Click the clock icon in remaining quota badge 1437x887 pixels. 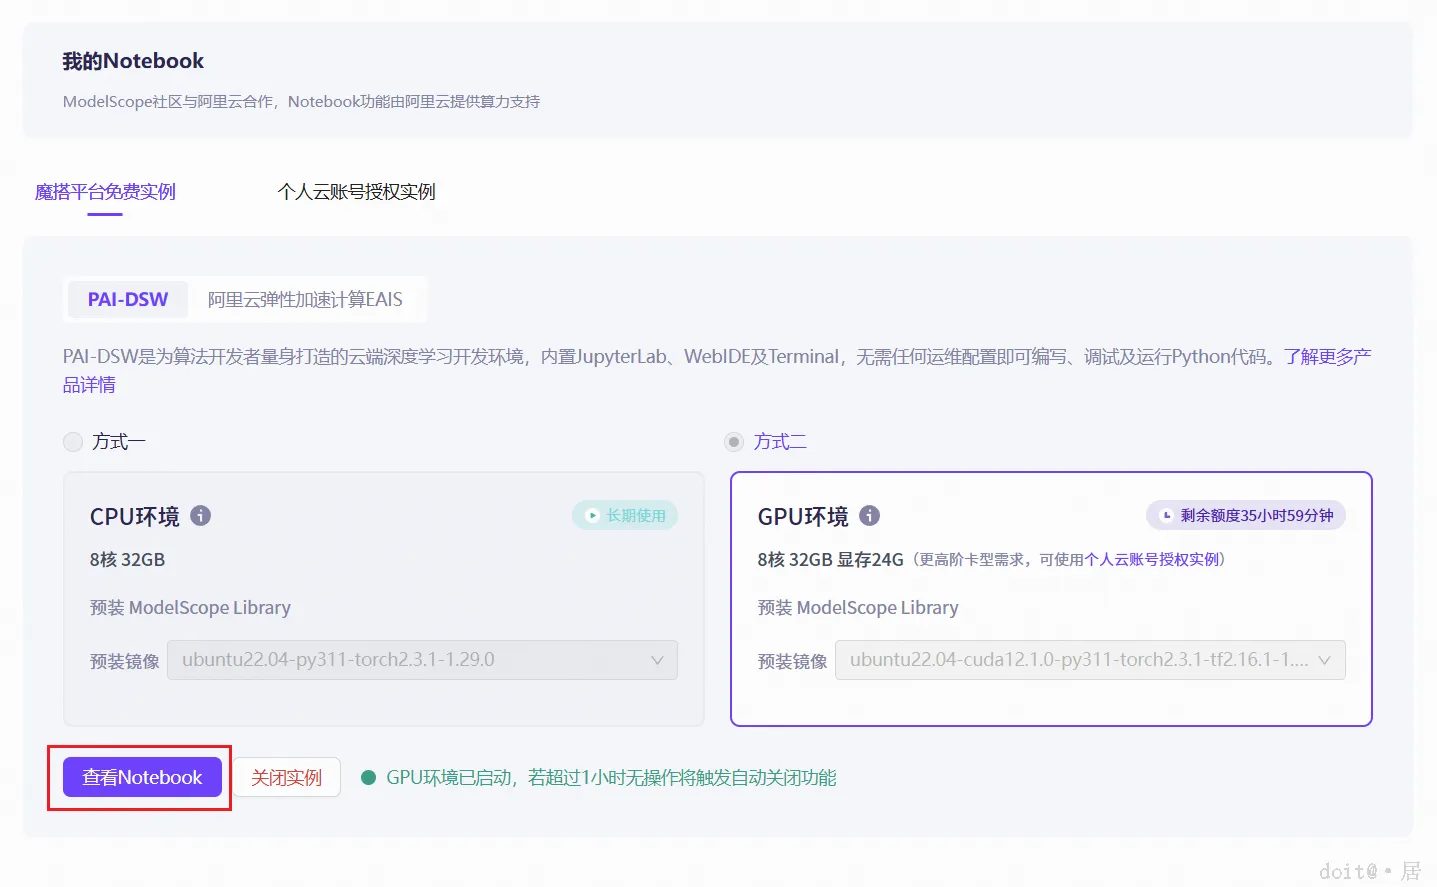point(1165,515)
